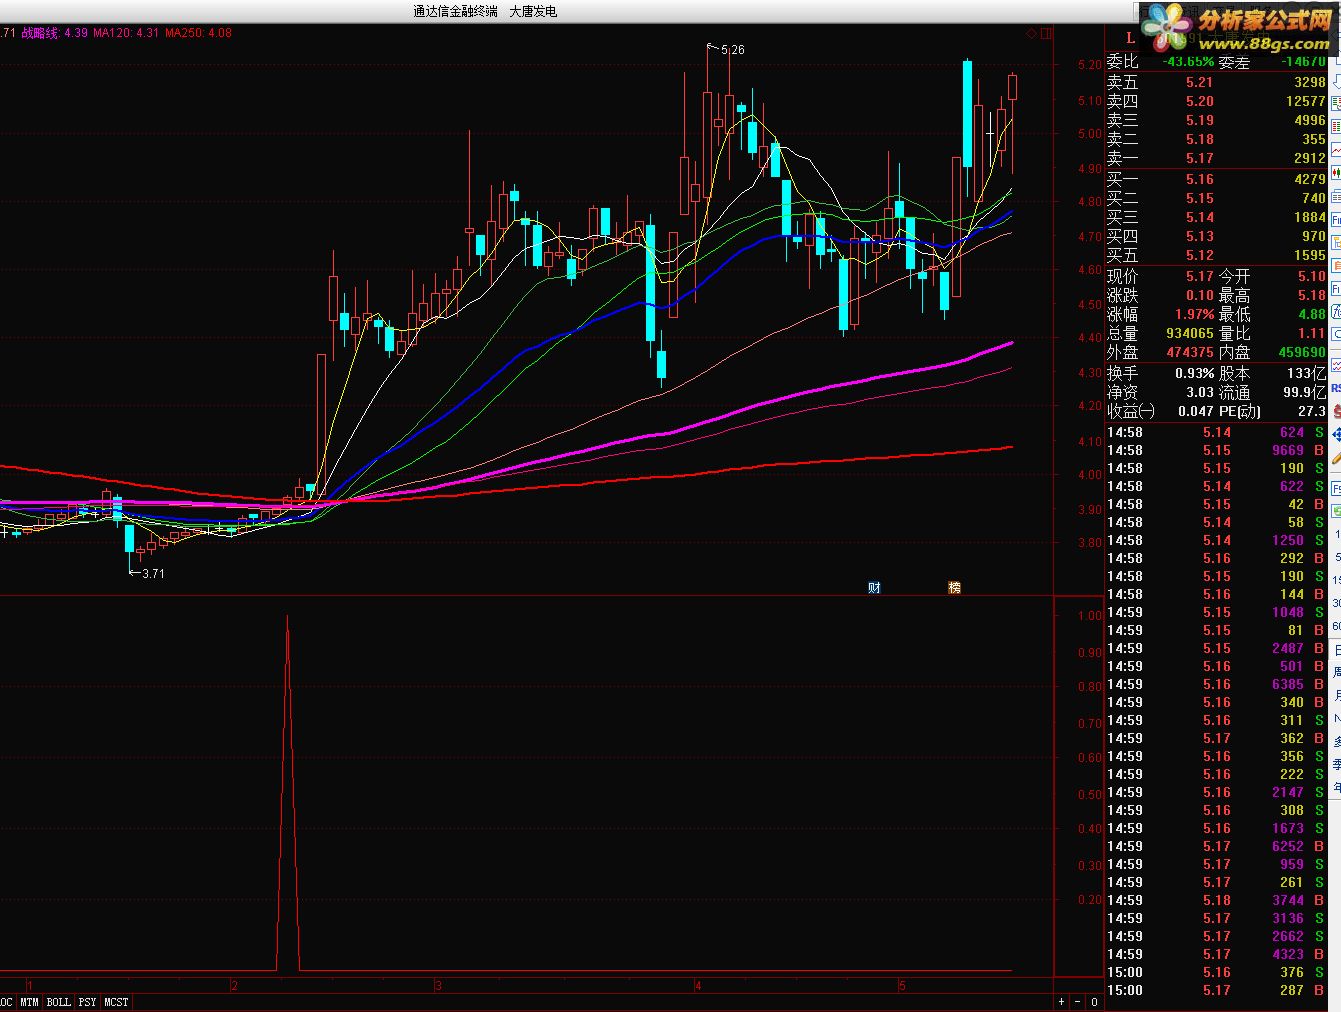Switch to the BOLL indicator tab
The height and width of the screenshot is (1012, 1341).
coord(59,1002)
